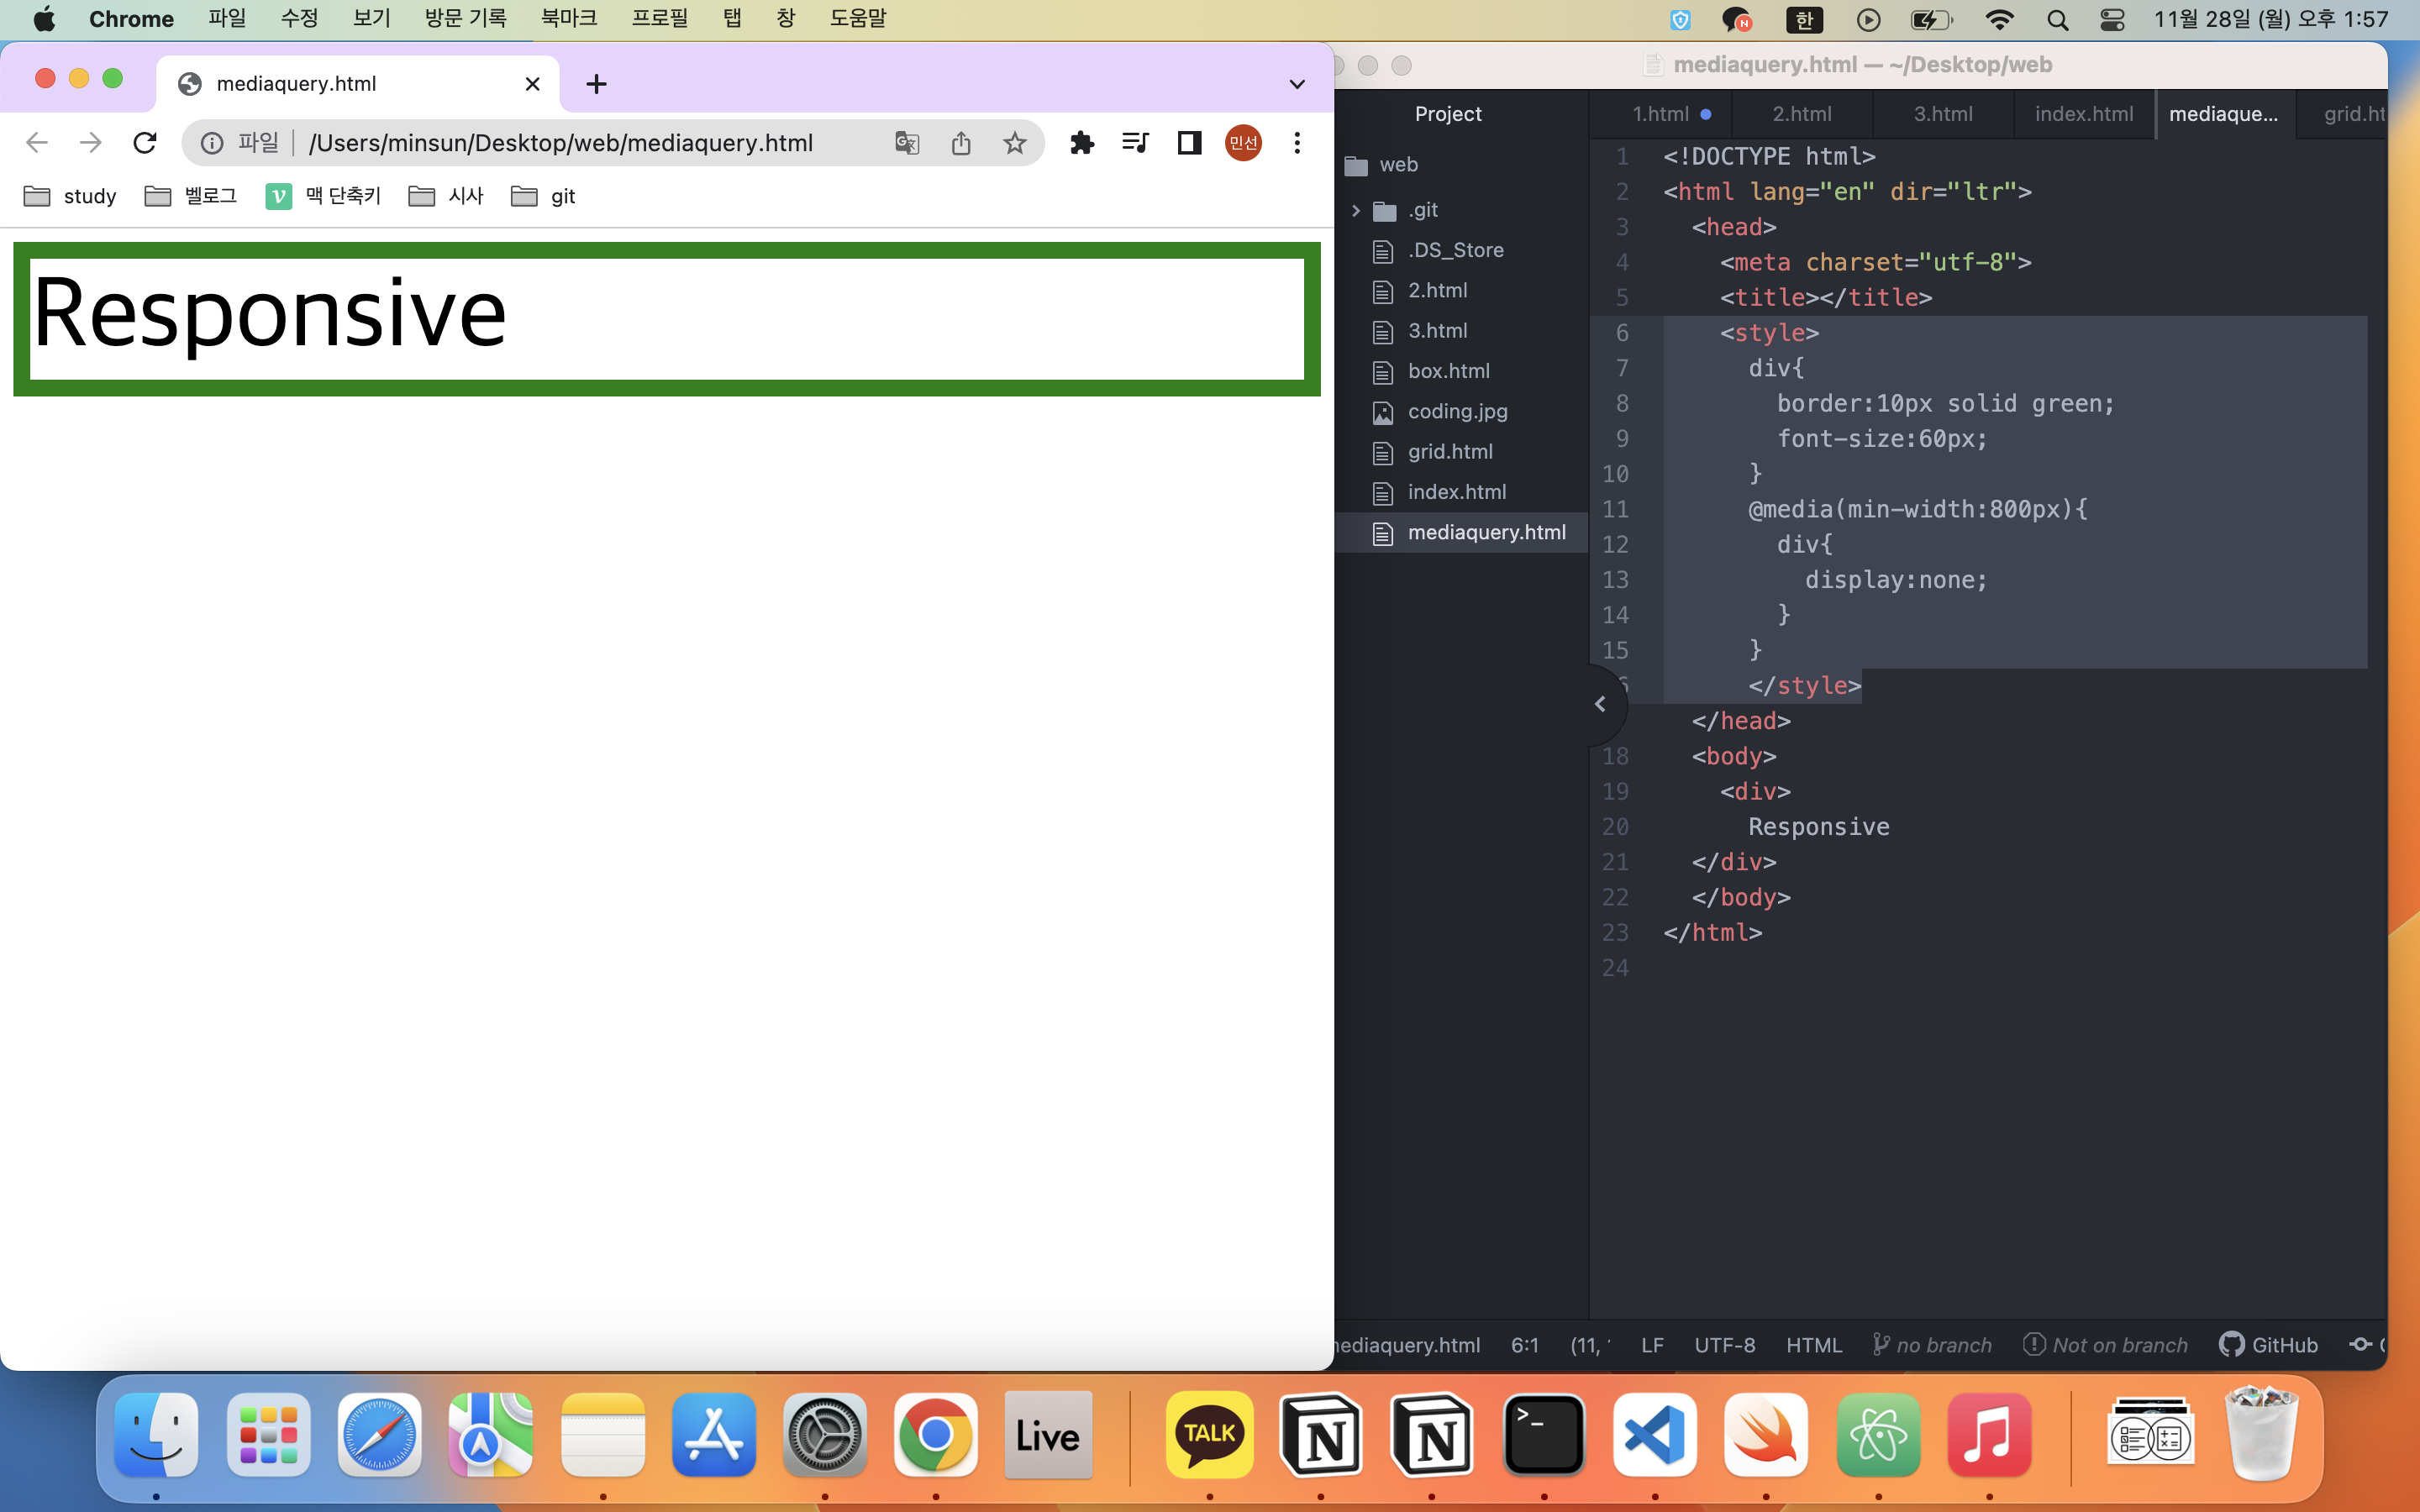Open the Apple menu
The width and height of the screenshot is (2420, 1512).
point(44,19)
